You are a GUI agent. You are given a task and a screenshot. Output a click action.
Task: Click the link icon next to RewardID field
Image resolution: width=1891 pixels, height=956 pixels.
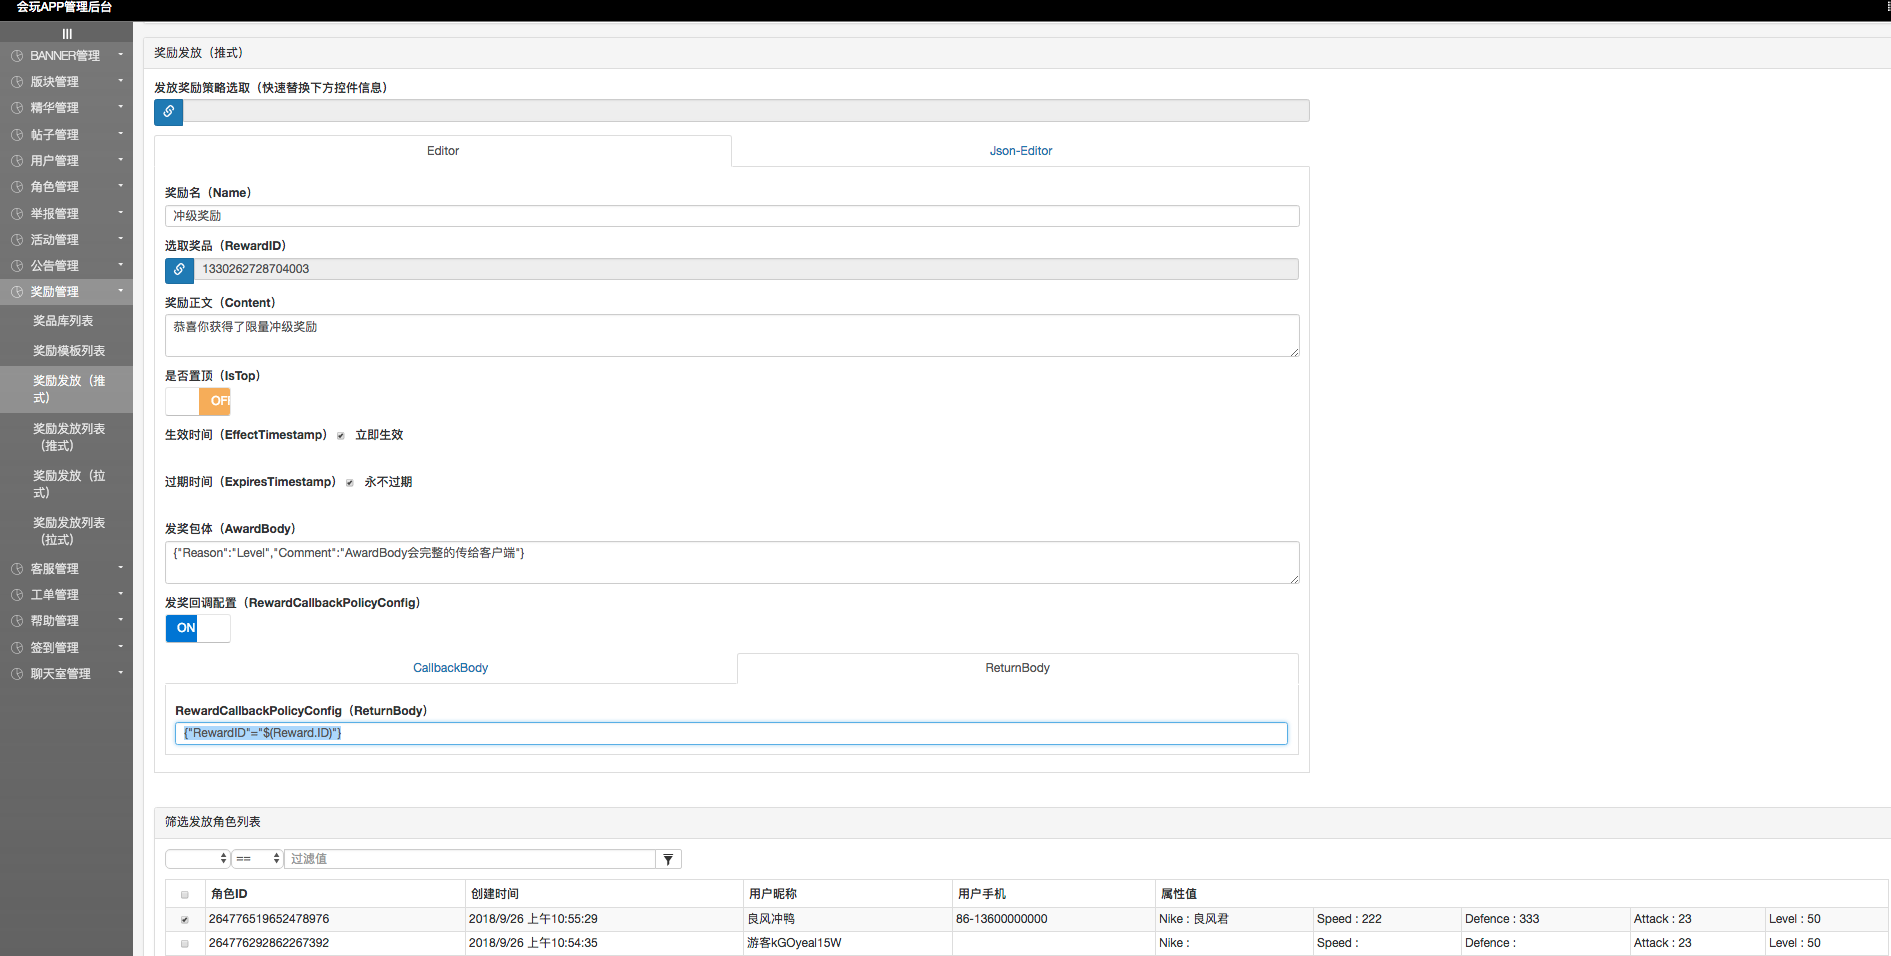tap(179, 269)
